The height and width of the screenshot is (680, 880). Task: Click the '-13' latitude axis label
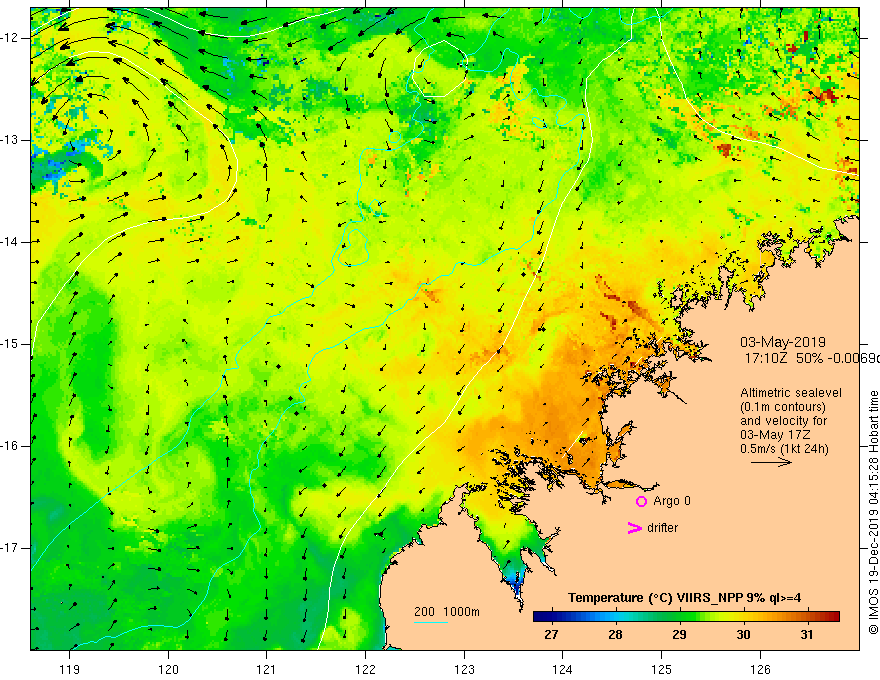[x=11, y=140]
